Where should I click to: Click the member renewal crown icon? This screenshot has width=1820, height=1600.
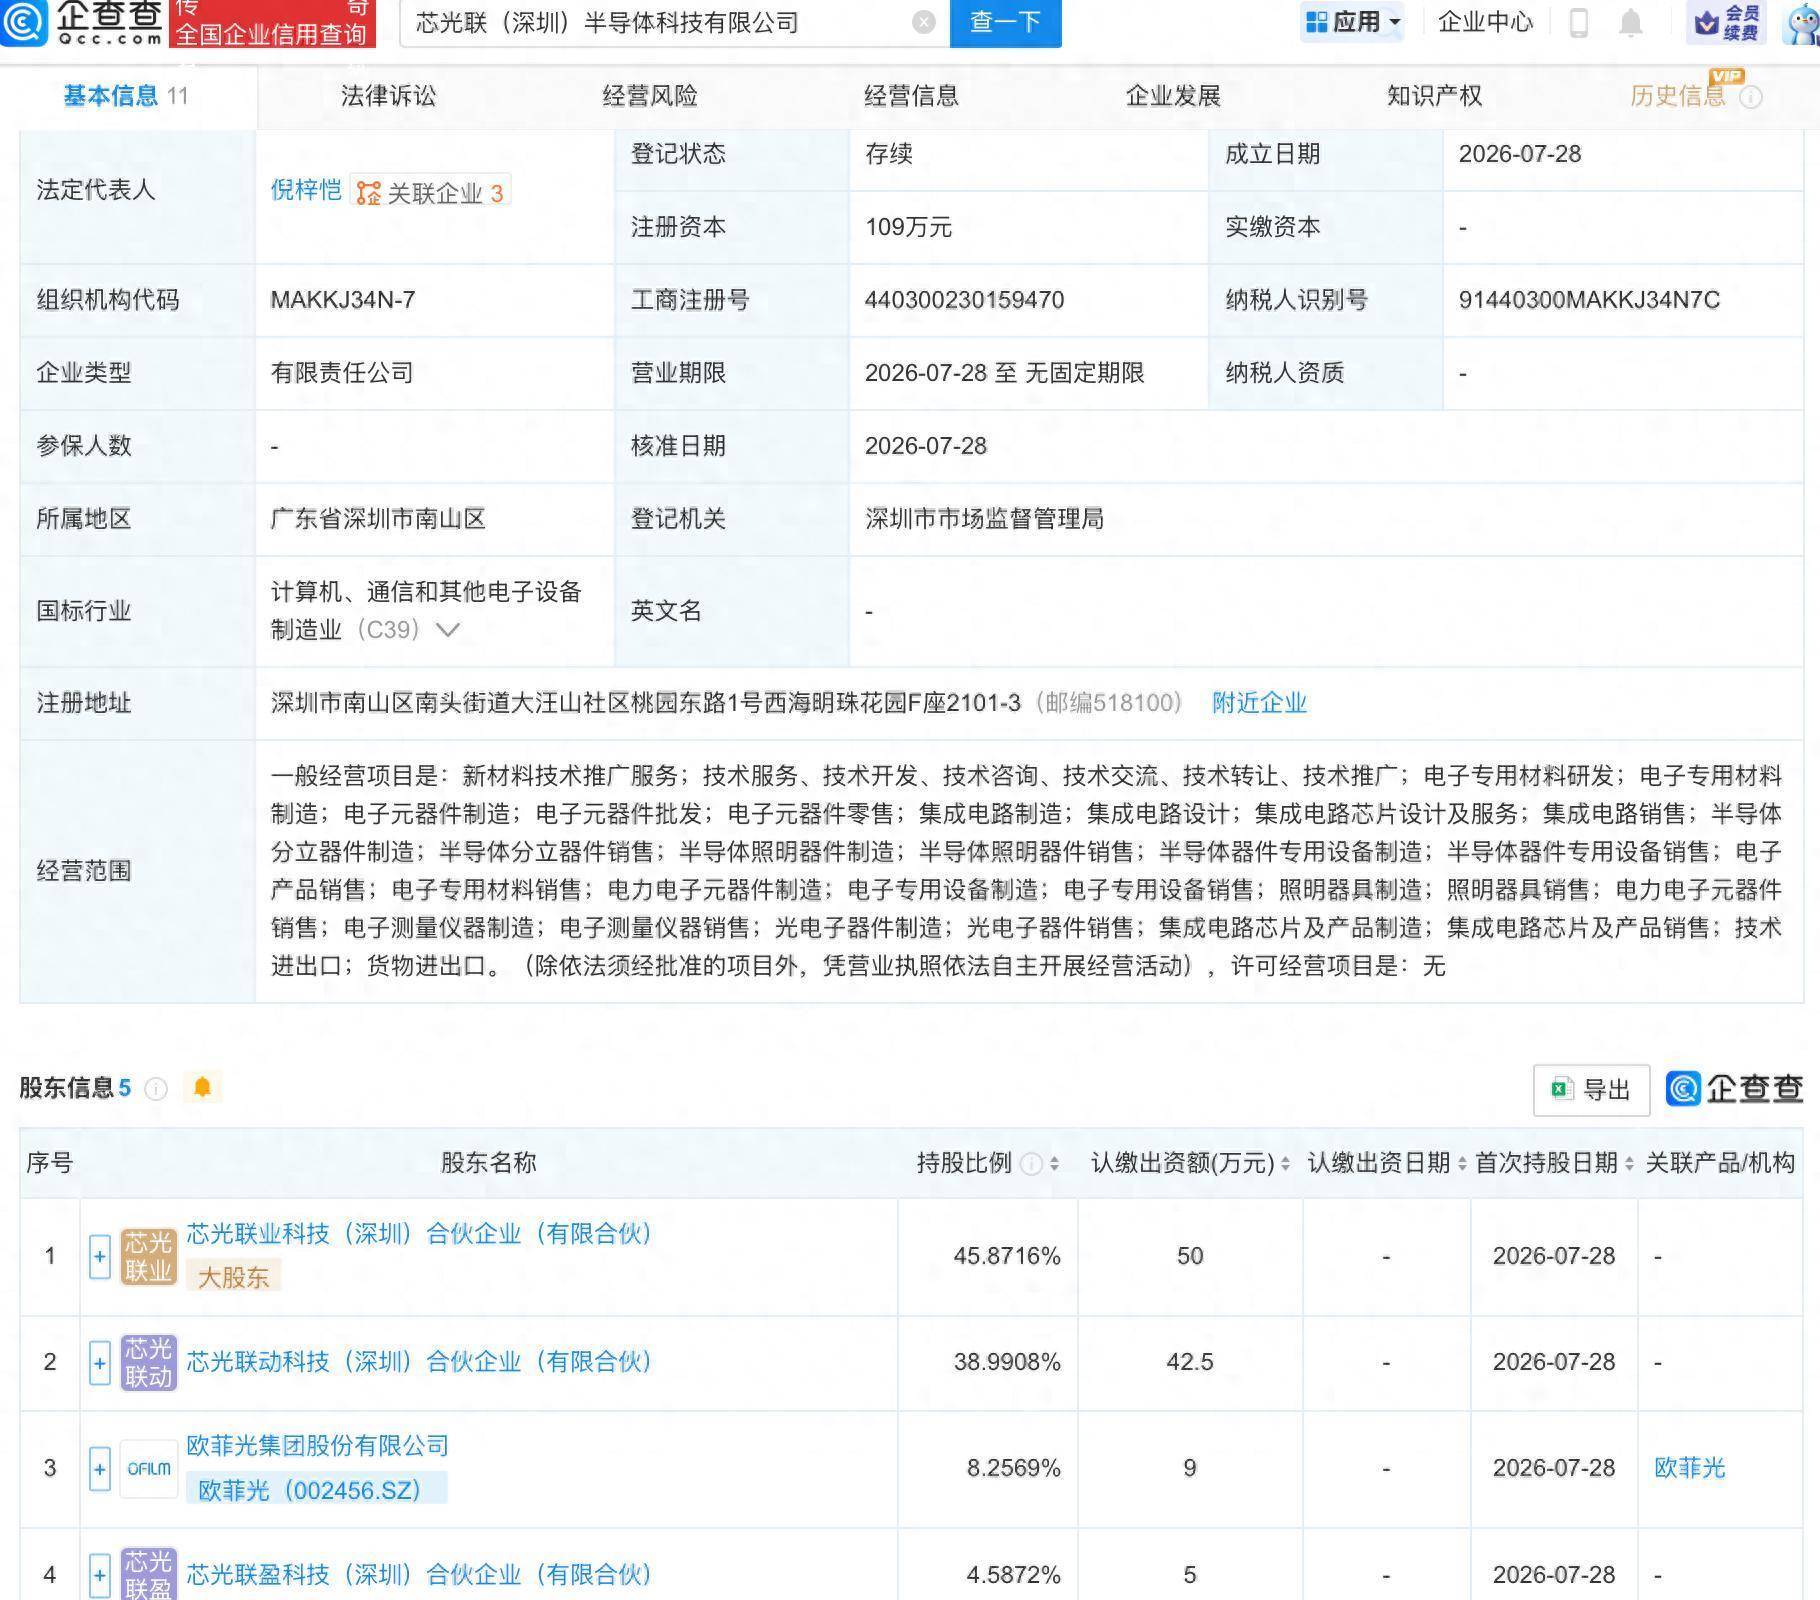point(1707,22)
